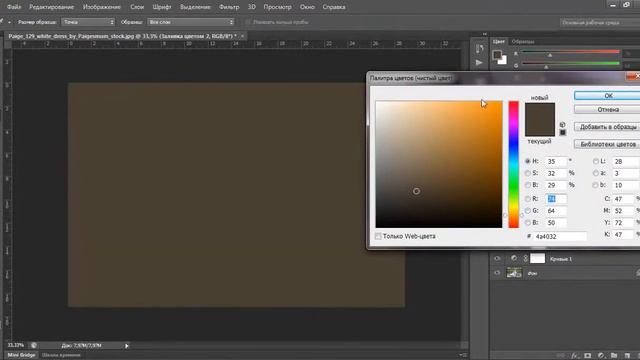The height and width of the screenshot is (360, 640).
Task: Select the B brightness radio button
Action: (x=527, y=185)
